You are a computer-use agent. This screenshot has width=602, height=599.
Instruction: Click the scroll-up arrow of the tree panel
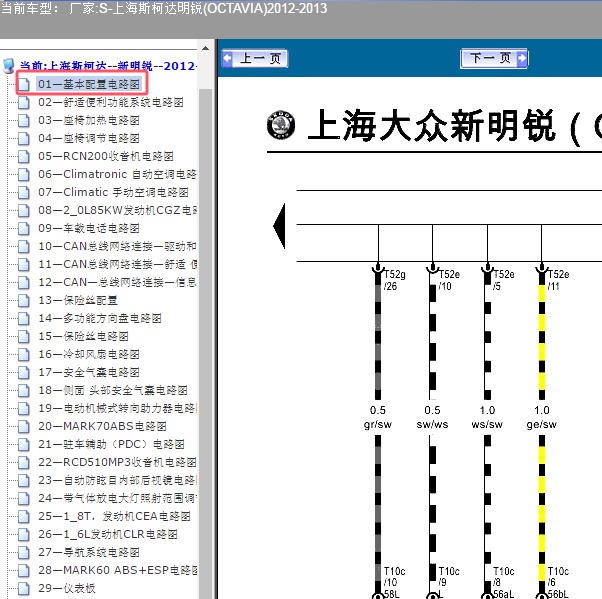205,48
